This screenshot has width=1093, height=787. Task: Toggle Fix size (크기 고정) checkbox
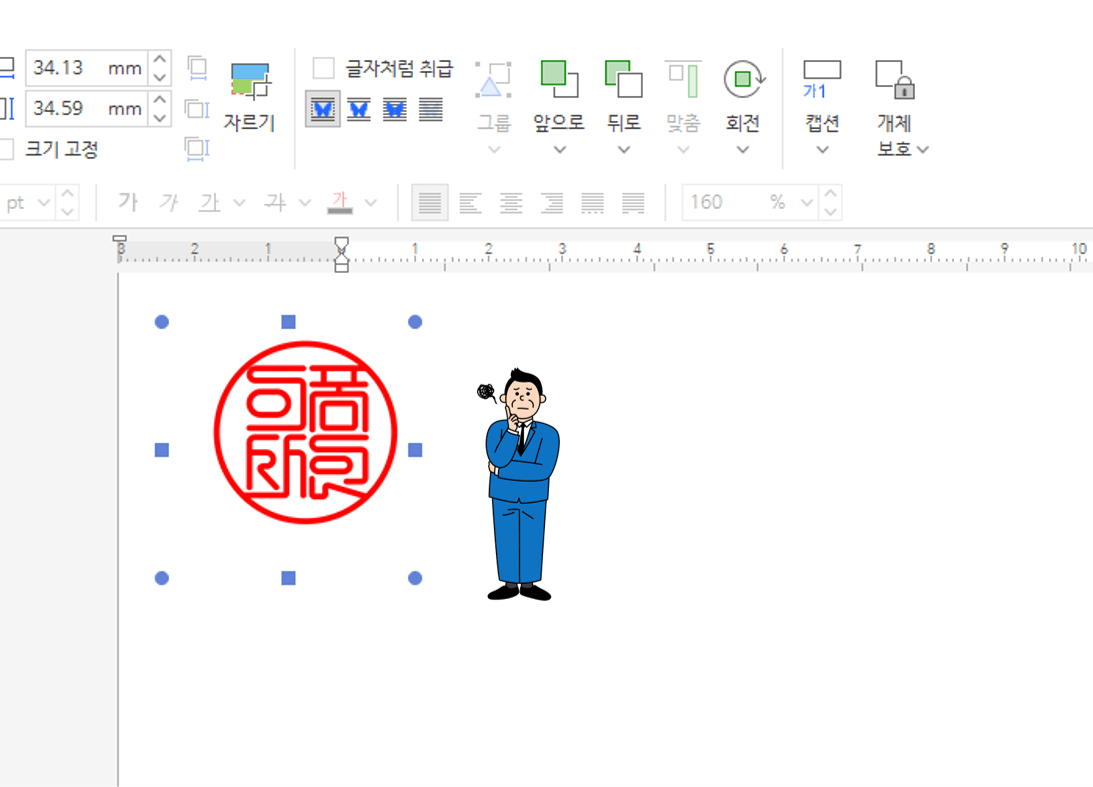point(6,148)
